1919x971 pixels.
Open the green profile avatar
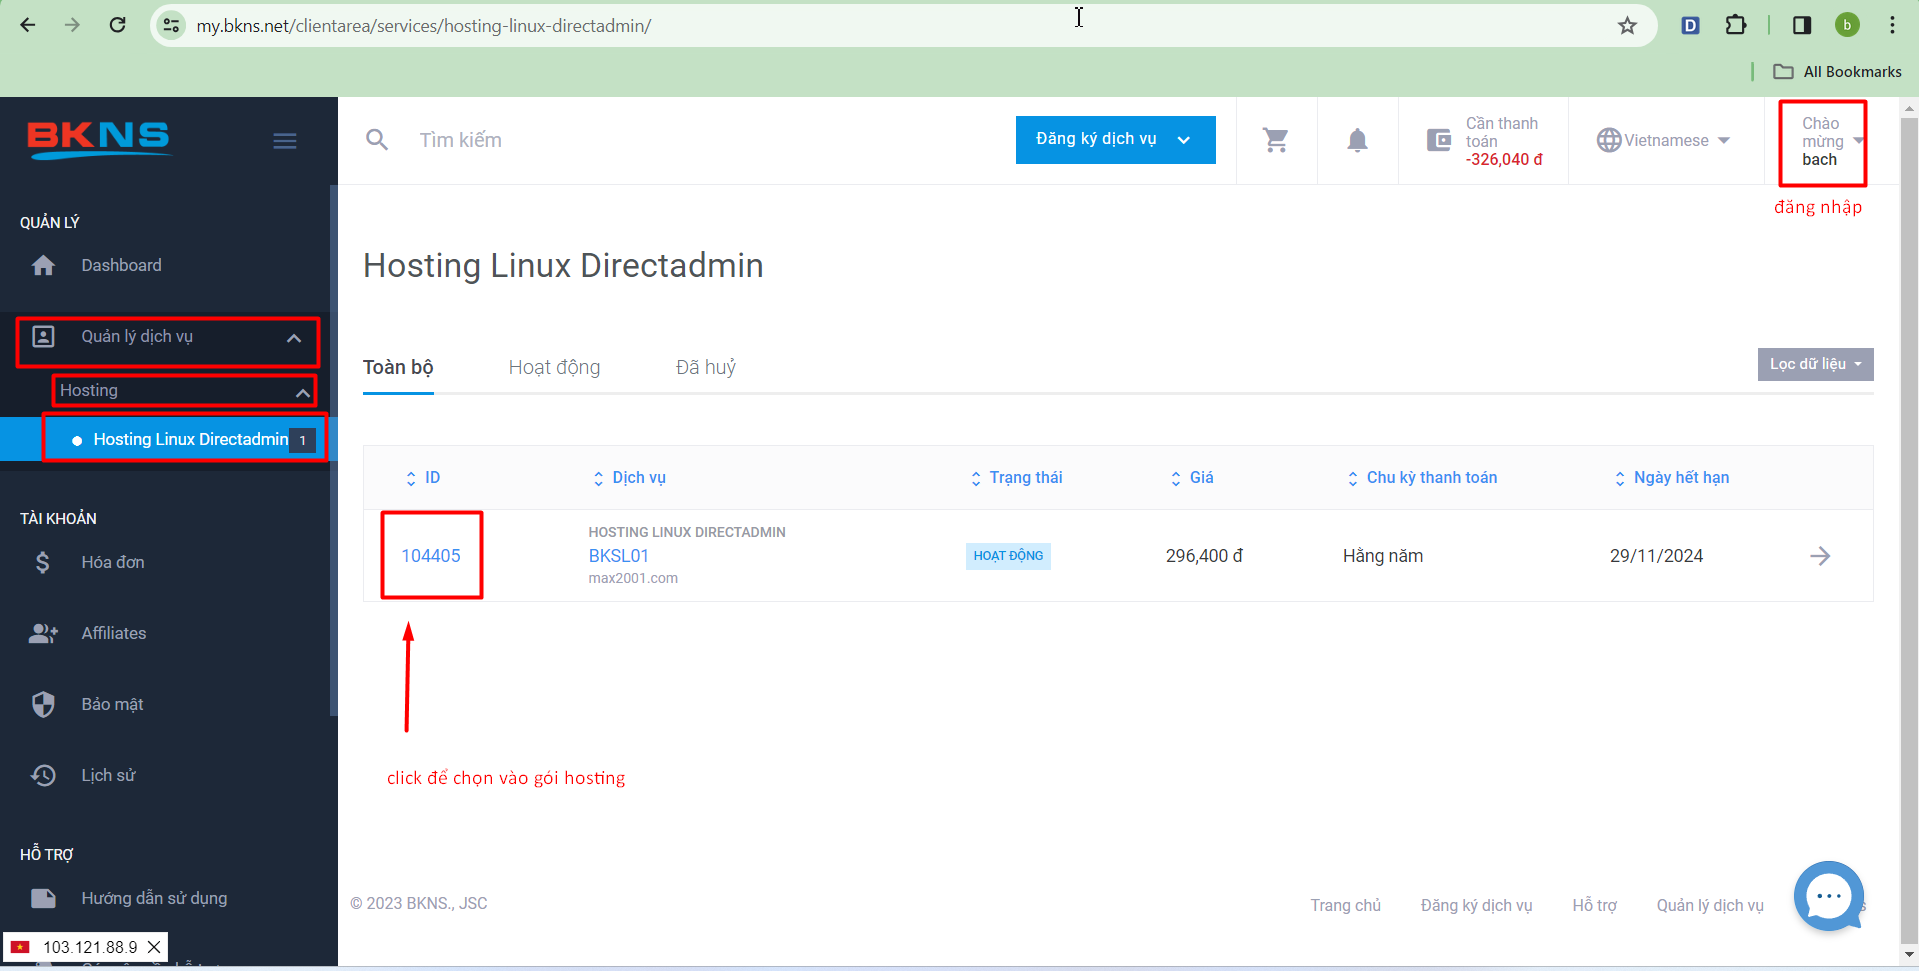1847,25
